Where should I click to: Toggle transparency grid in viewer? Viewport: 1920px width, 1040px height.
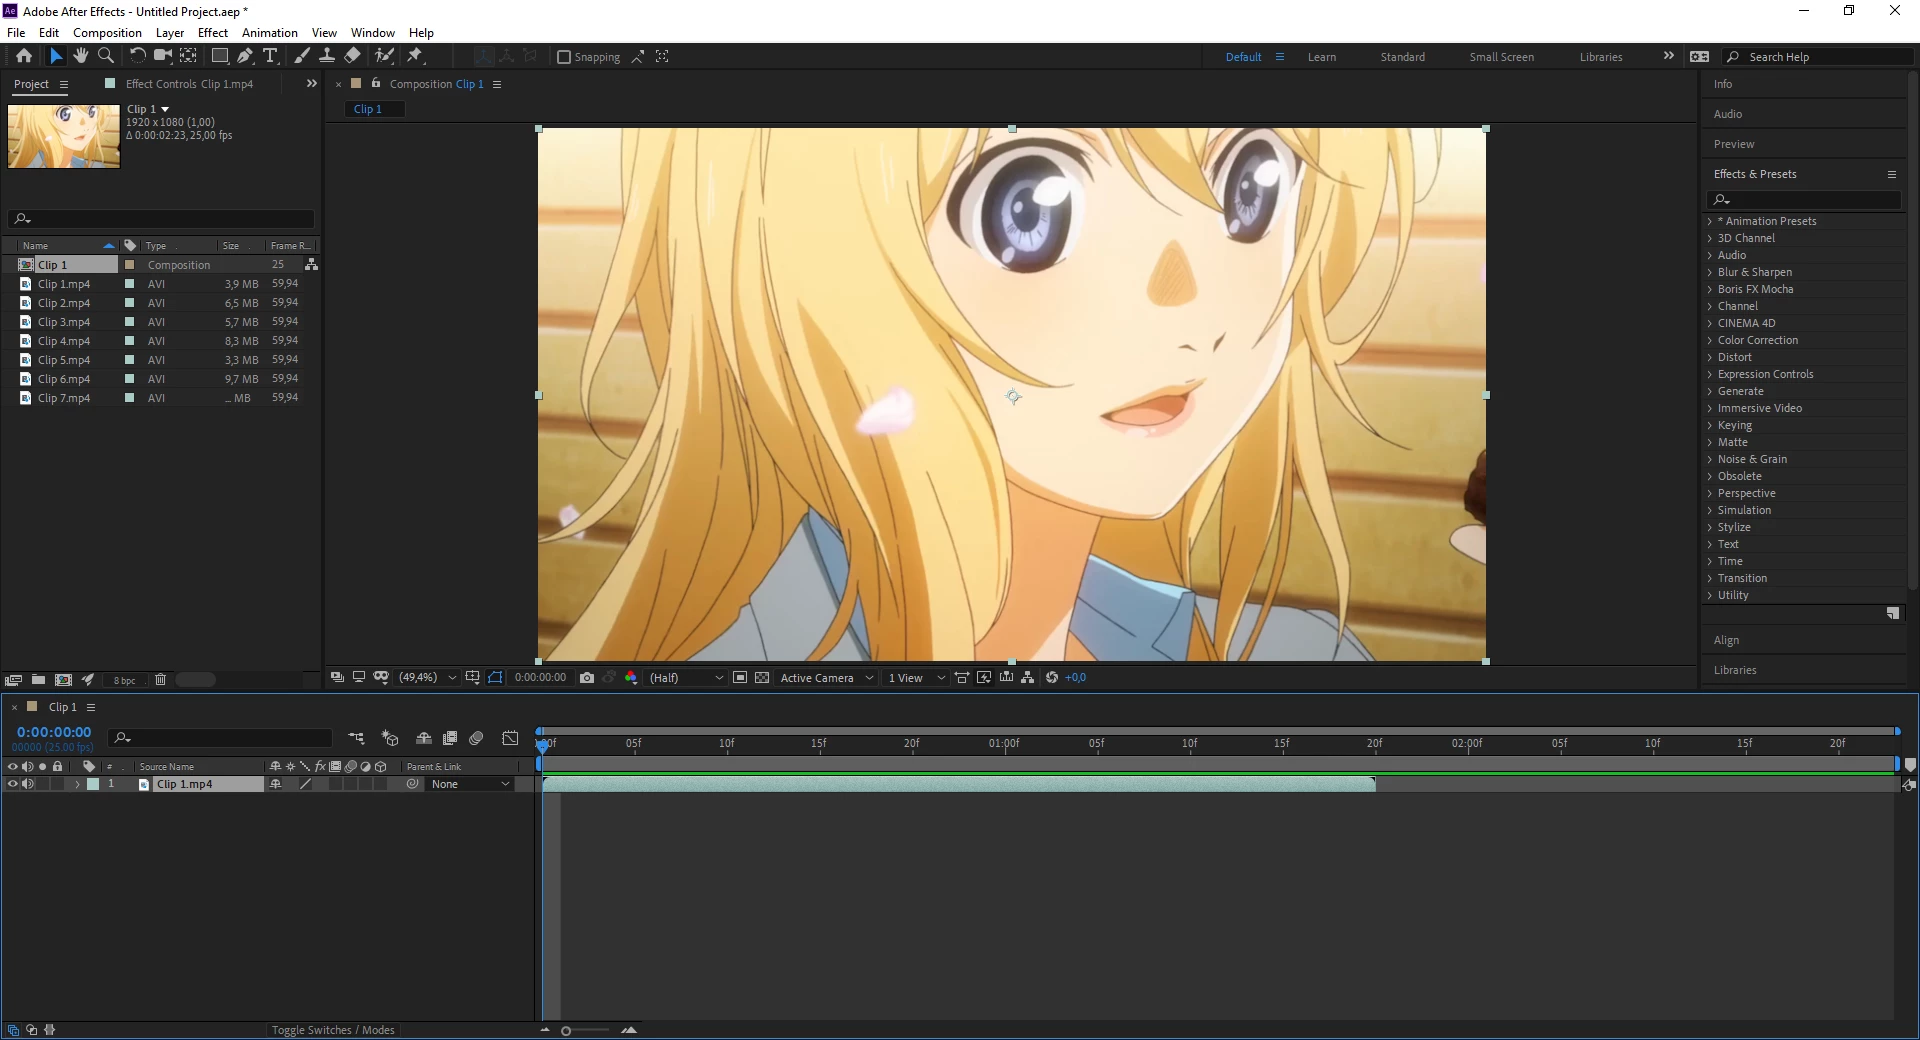762,677
